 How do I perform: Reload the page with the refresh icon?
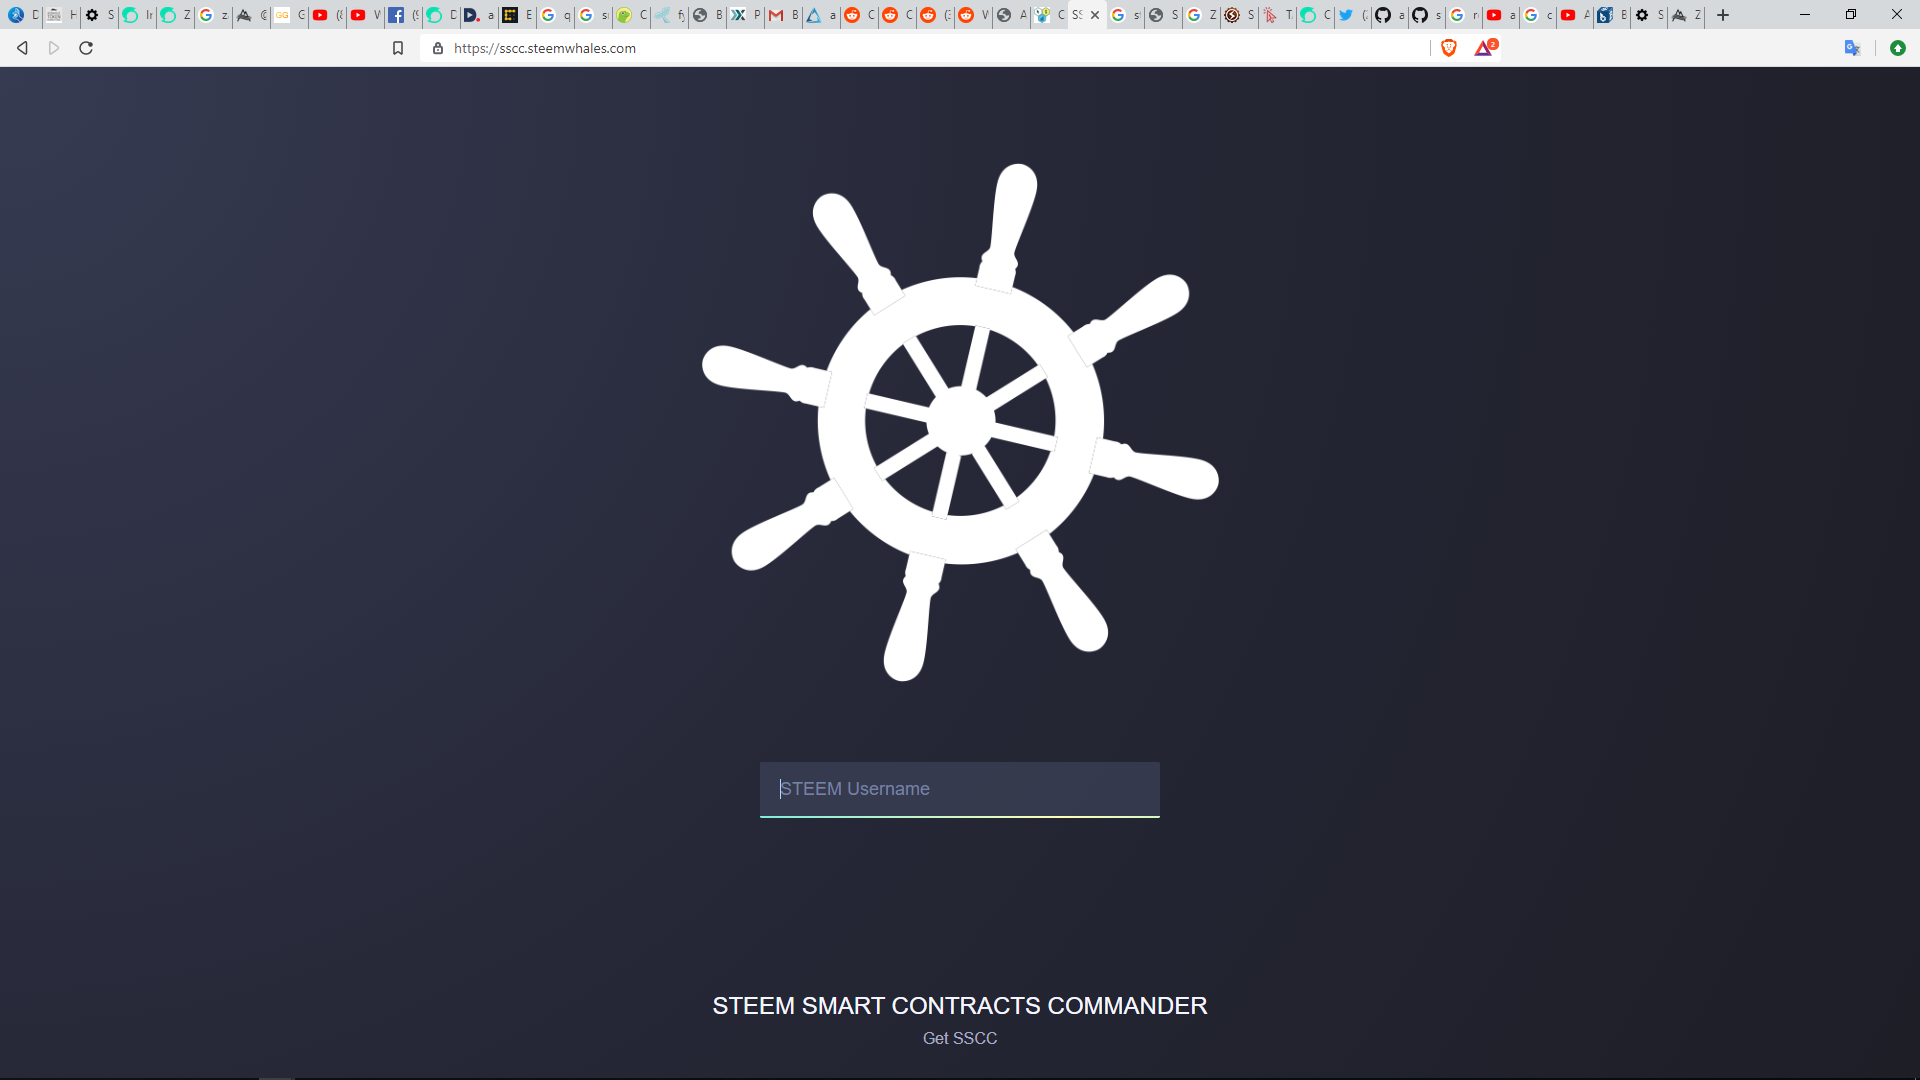[x=86, y=48]
